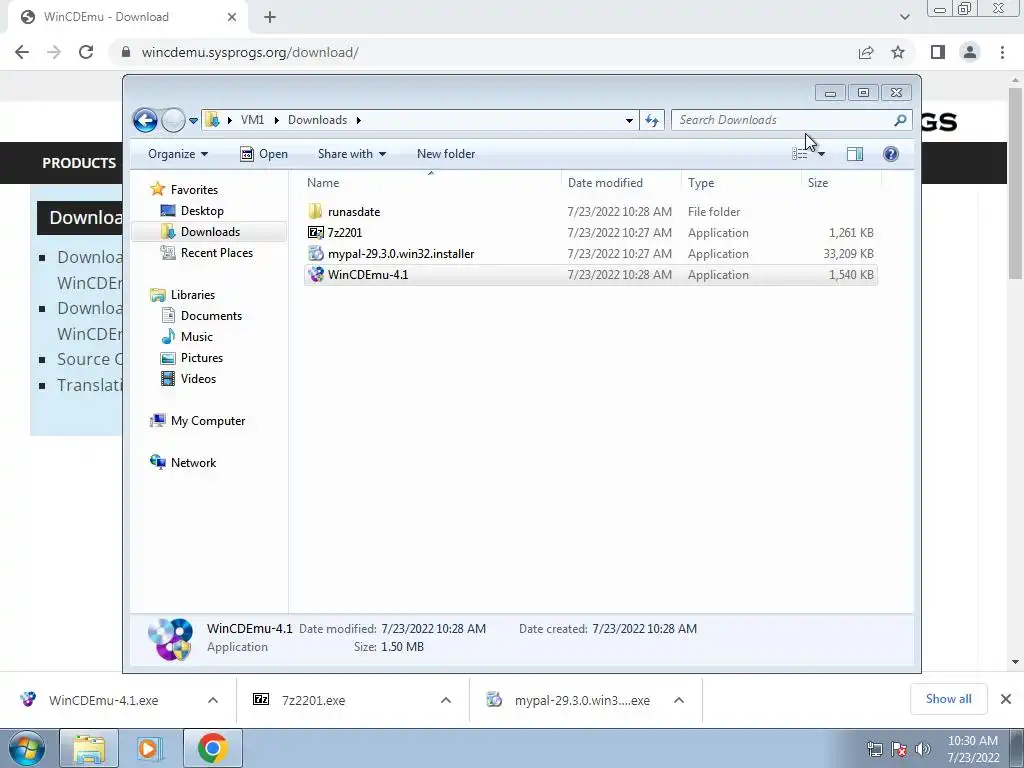Click the Explorer back arrow button
This screenshot has height=768, width=1024.
tap(145, 120)
